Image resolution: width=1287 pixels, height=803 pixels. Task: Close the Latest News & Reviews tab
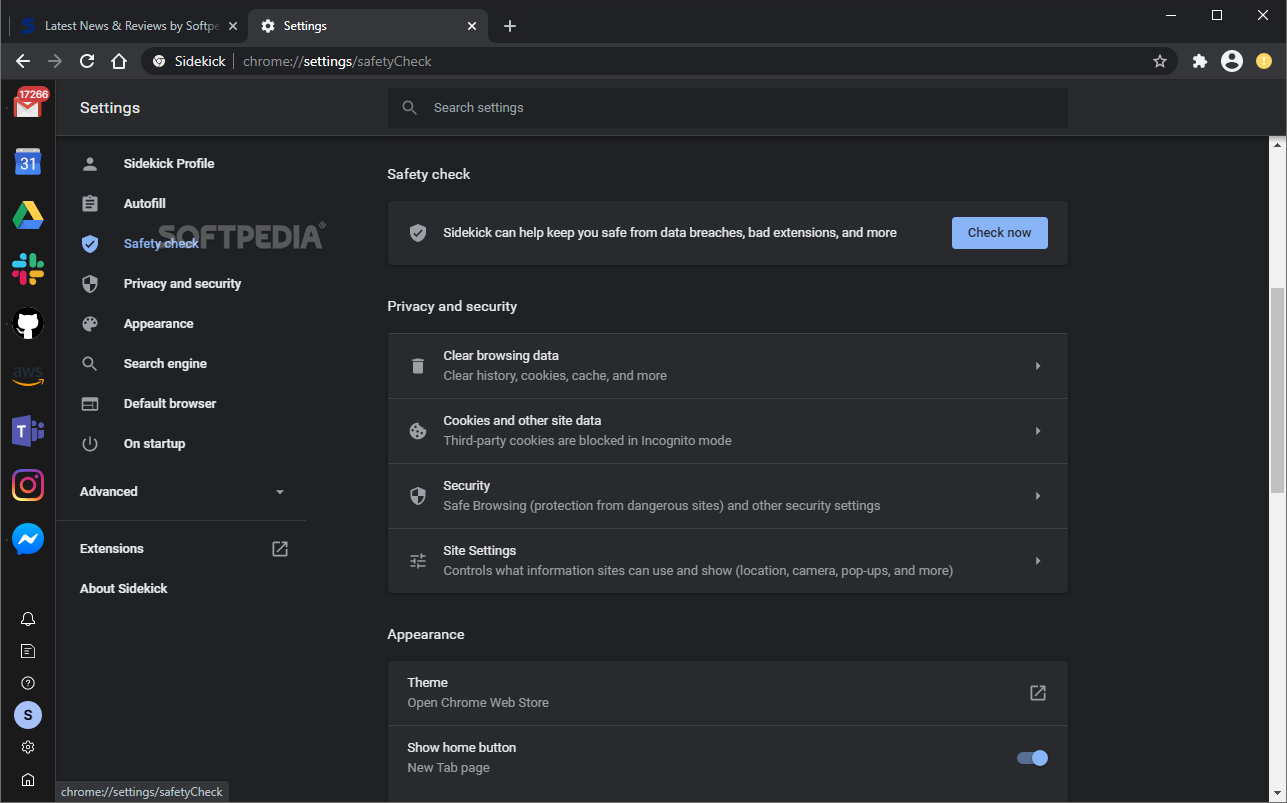click(x=233, y=26)
